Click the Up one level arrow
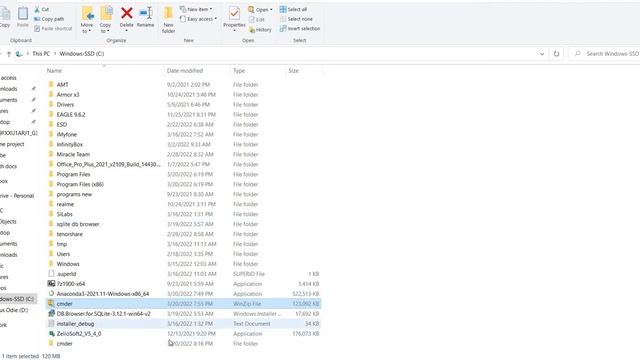Screen dimensions: 640x360 [9, 53]
